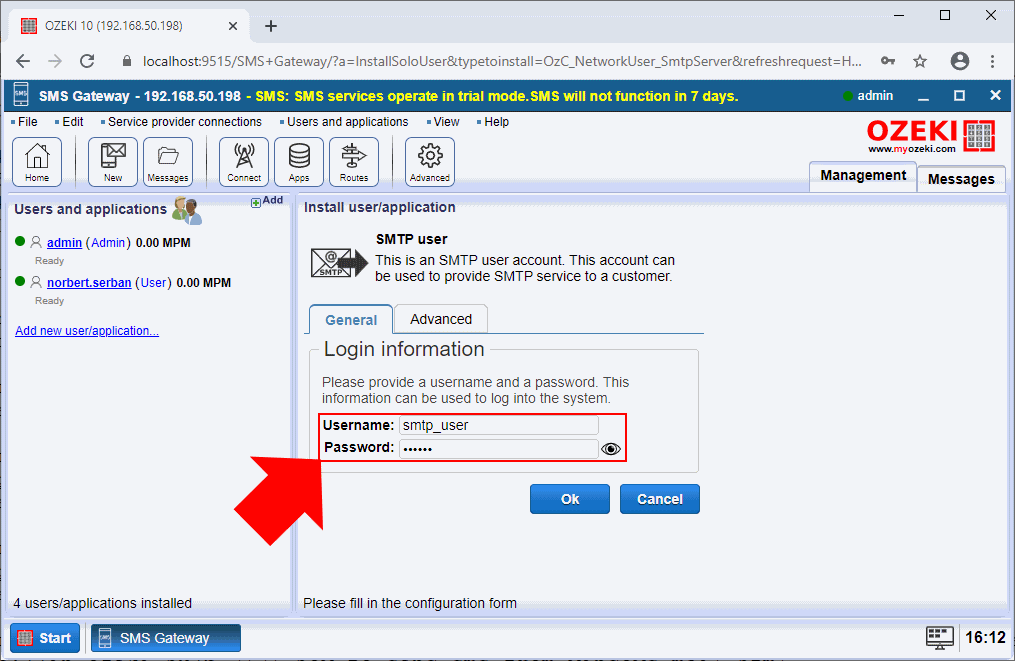The image size is (1015, 661).
Task: Open the Routes signpost toolbar icon
Action: click(354, 162)
